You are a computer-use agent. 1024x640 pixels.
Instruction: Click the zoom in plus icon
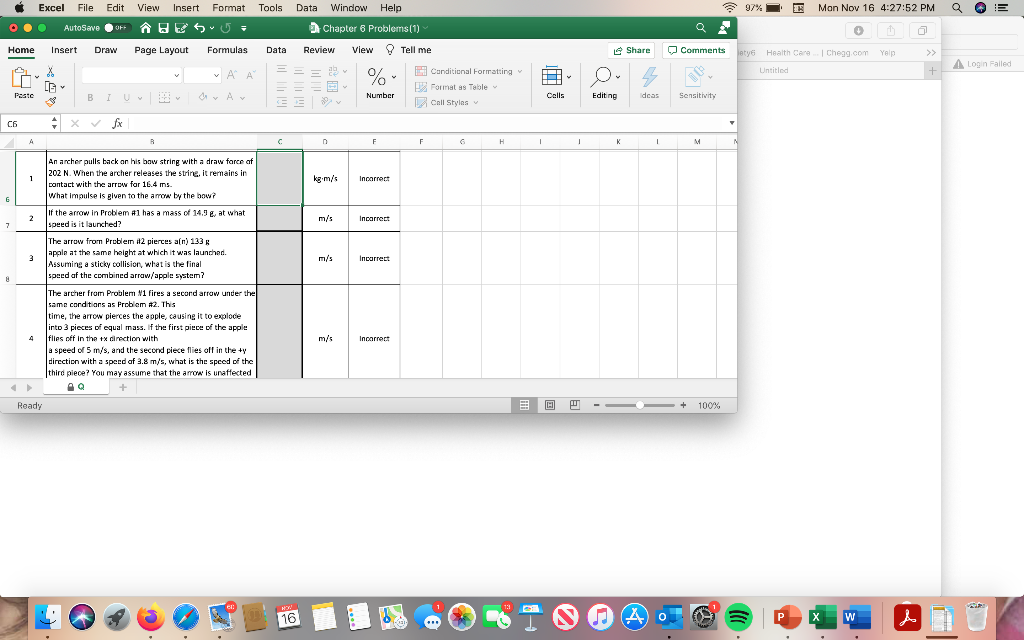point(683,406)
